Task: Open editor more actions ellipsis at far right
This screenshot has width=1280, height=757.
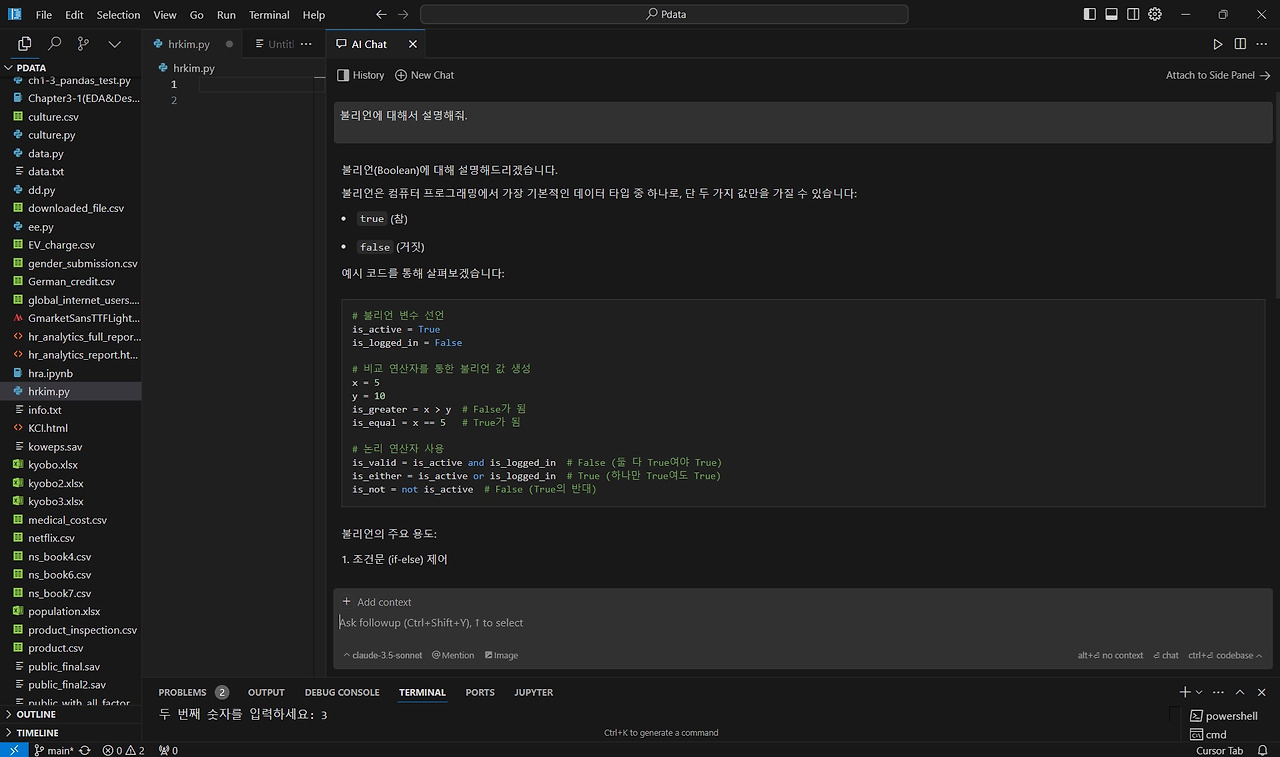Action: (x=1262, y=44)
